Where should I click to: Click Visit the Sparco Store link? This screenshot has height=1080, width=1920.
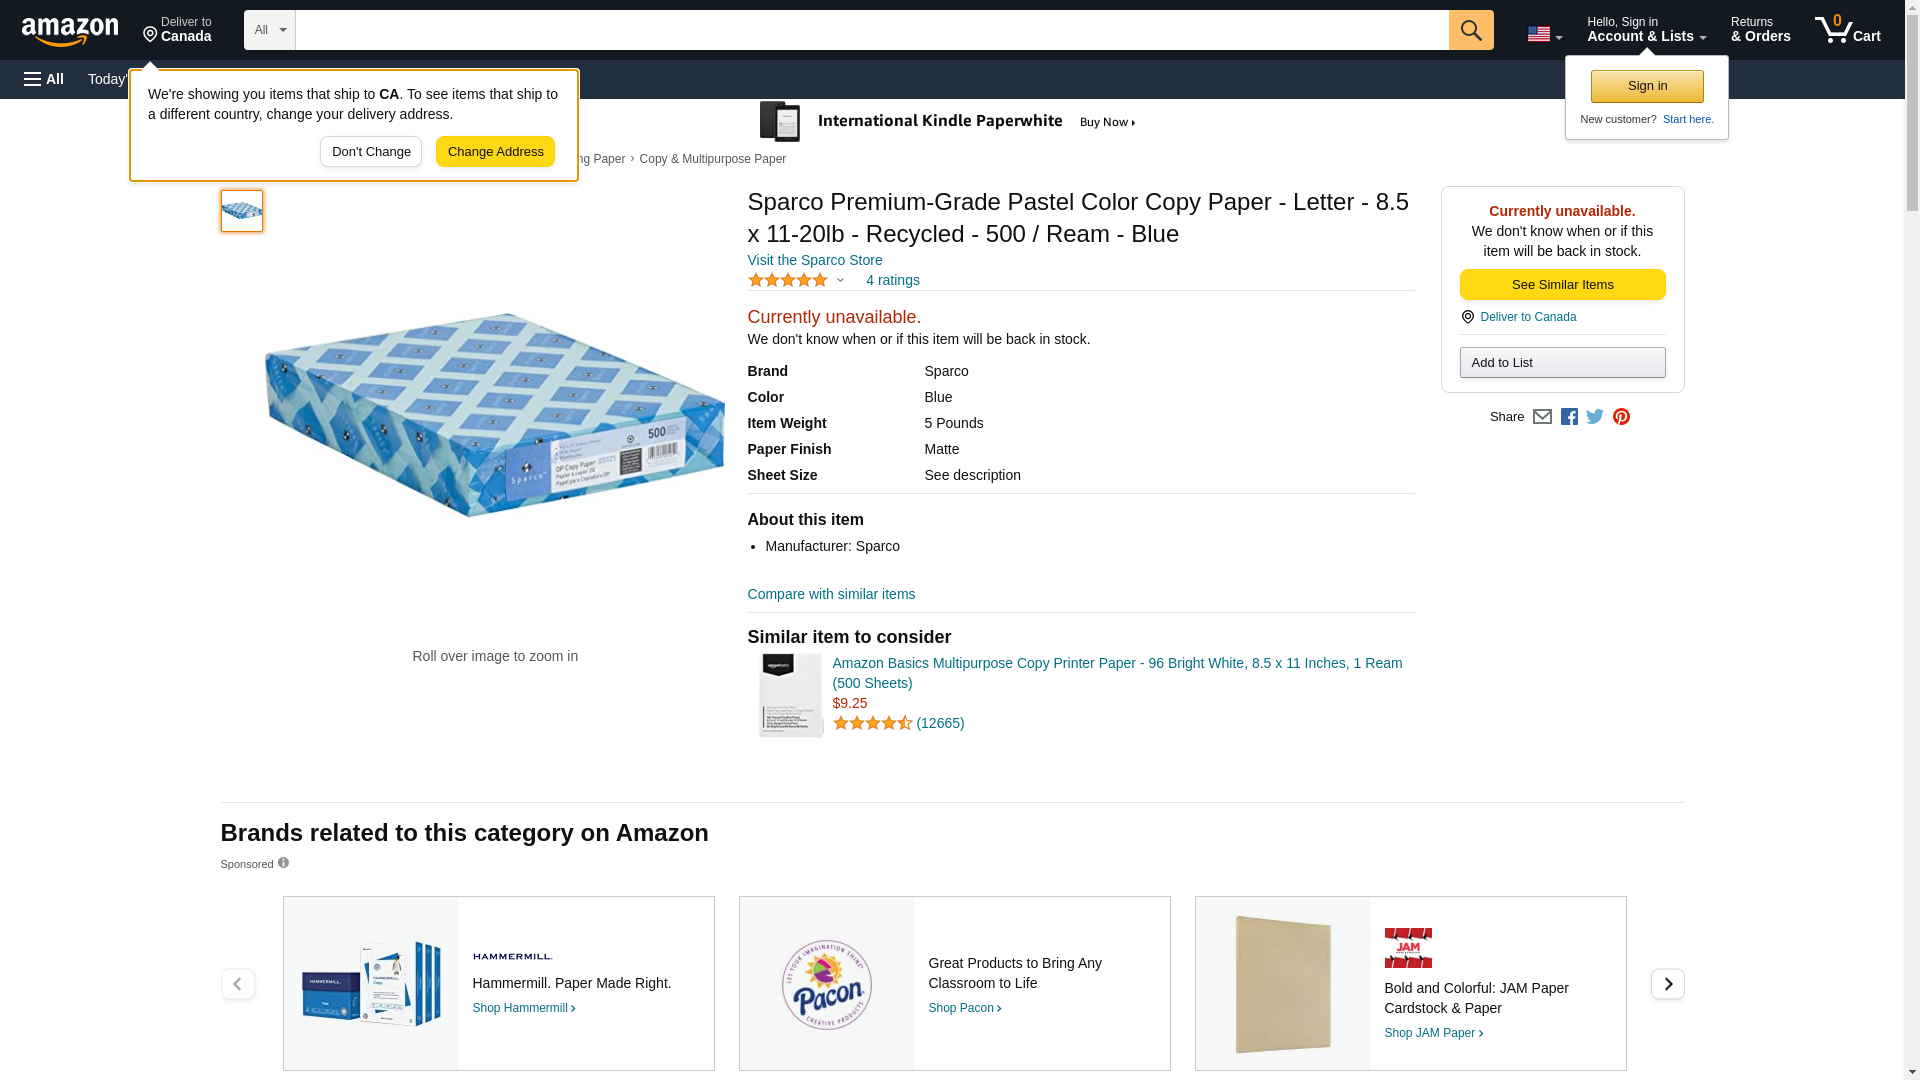(x=814, y=260)
